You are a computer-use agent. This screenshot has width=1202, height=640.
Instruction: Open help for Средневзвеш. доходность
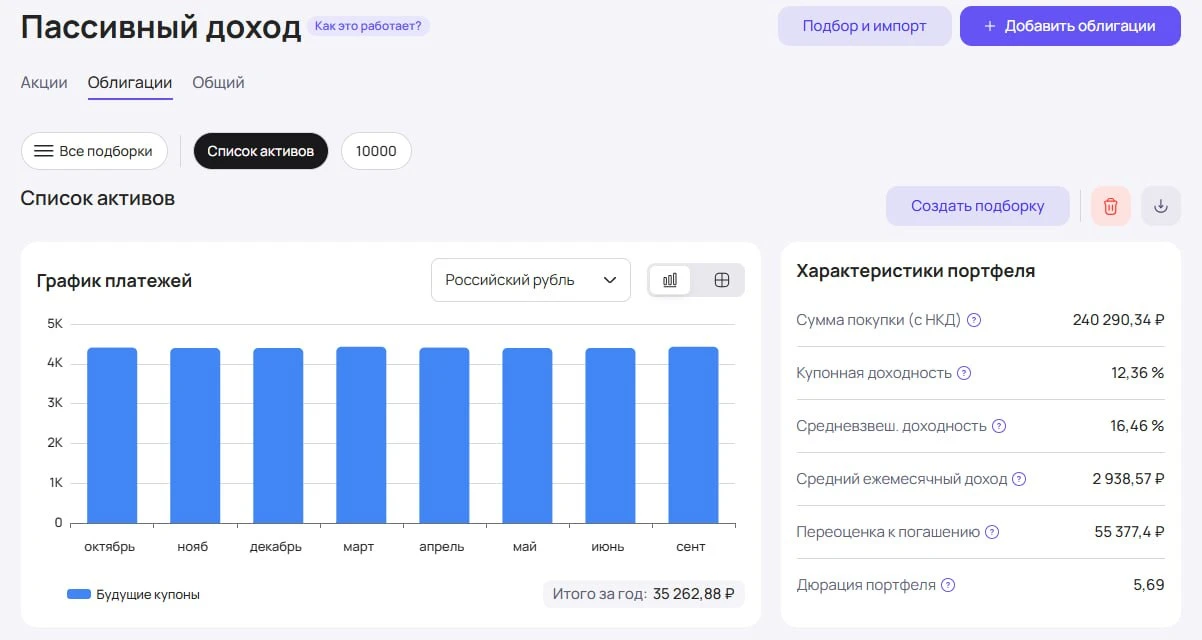point(999,426)
